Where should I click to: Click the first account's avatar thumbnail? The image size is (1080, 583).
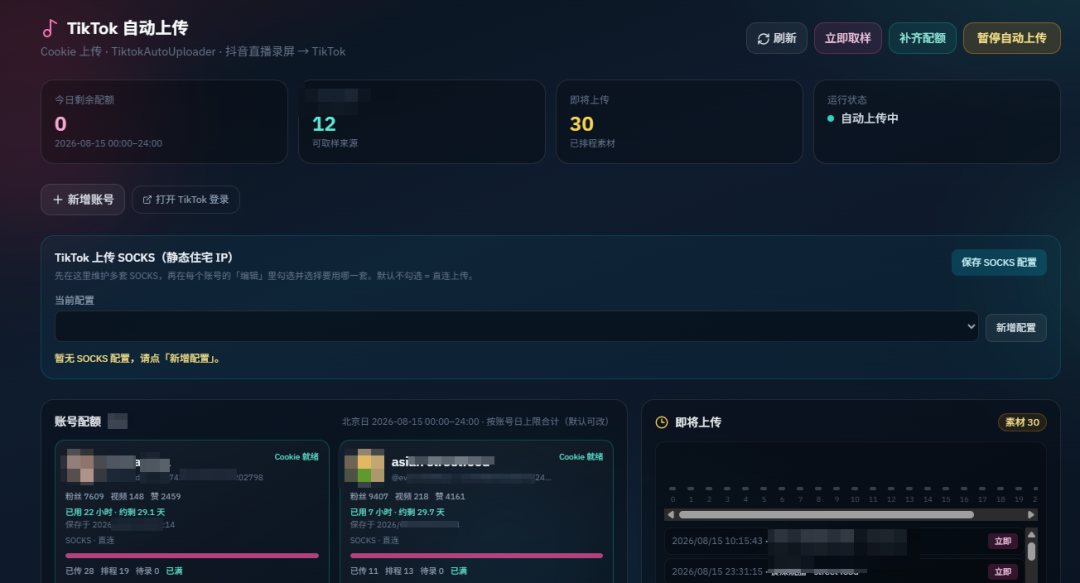(80, 466)
